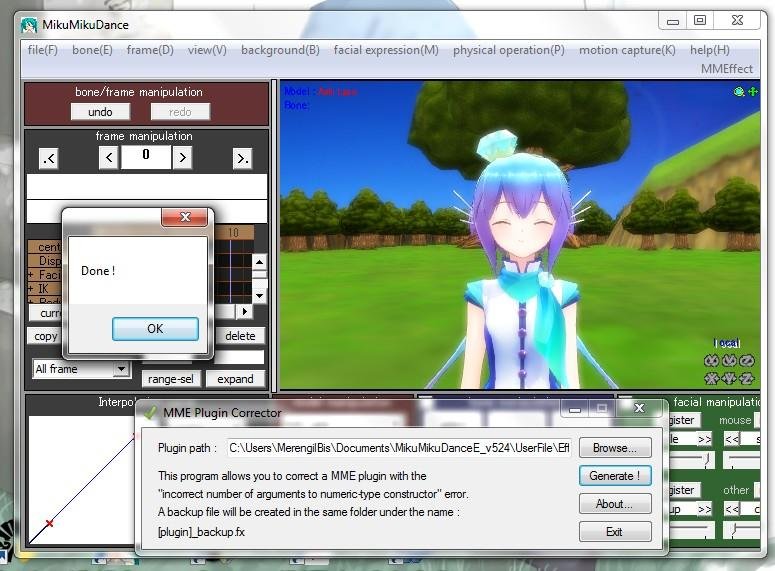This screenshot has height=571, width=775.
Task: Click OK in the 'Done !' dialog
Action: coord(155,329)
